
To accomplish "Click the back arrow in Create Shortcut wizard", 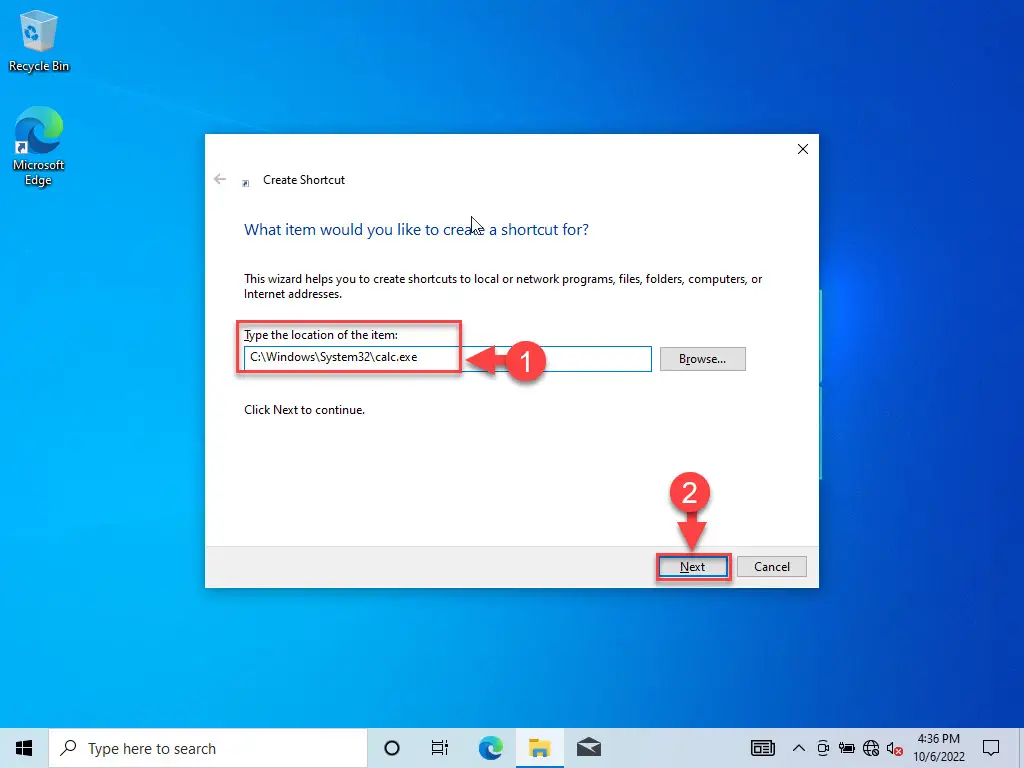I will point(220,179).
